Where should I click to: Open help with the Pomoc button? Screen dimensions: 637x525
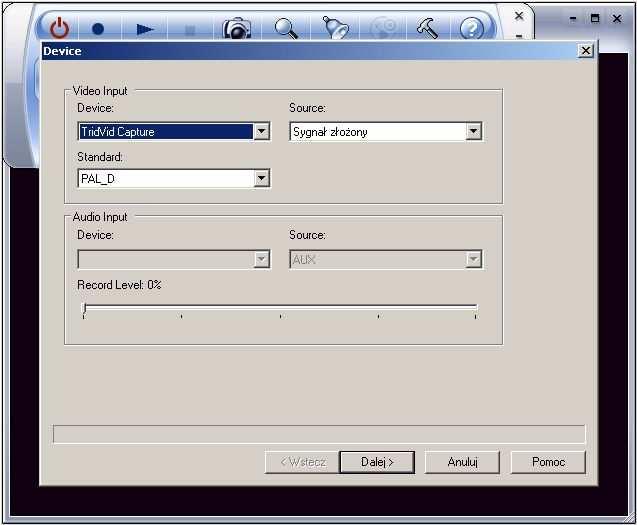(x=548, y=462)
